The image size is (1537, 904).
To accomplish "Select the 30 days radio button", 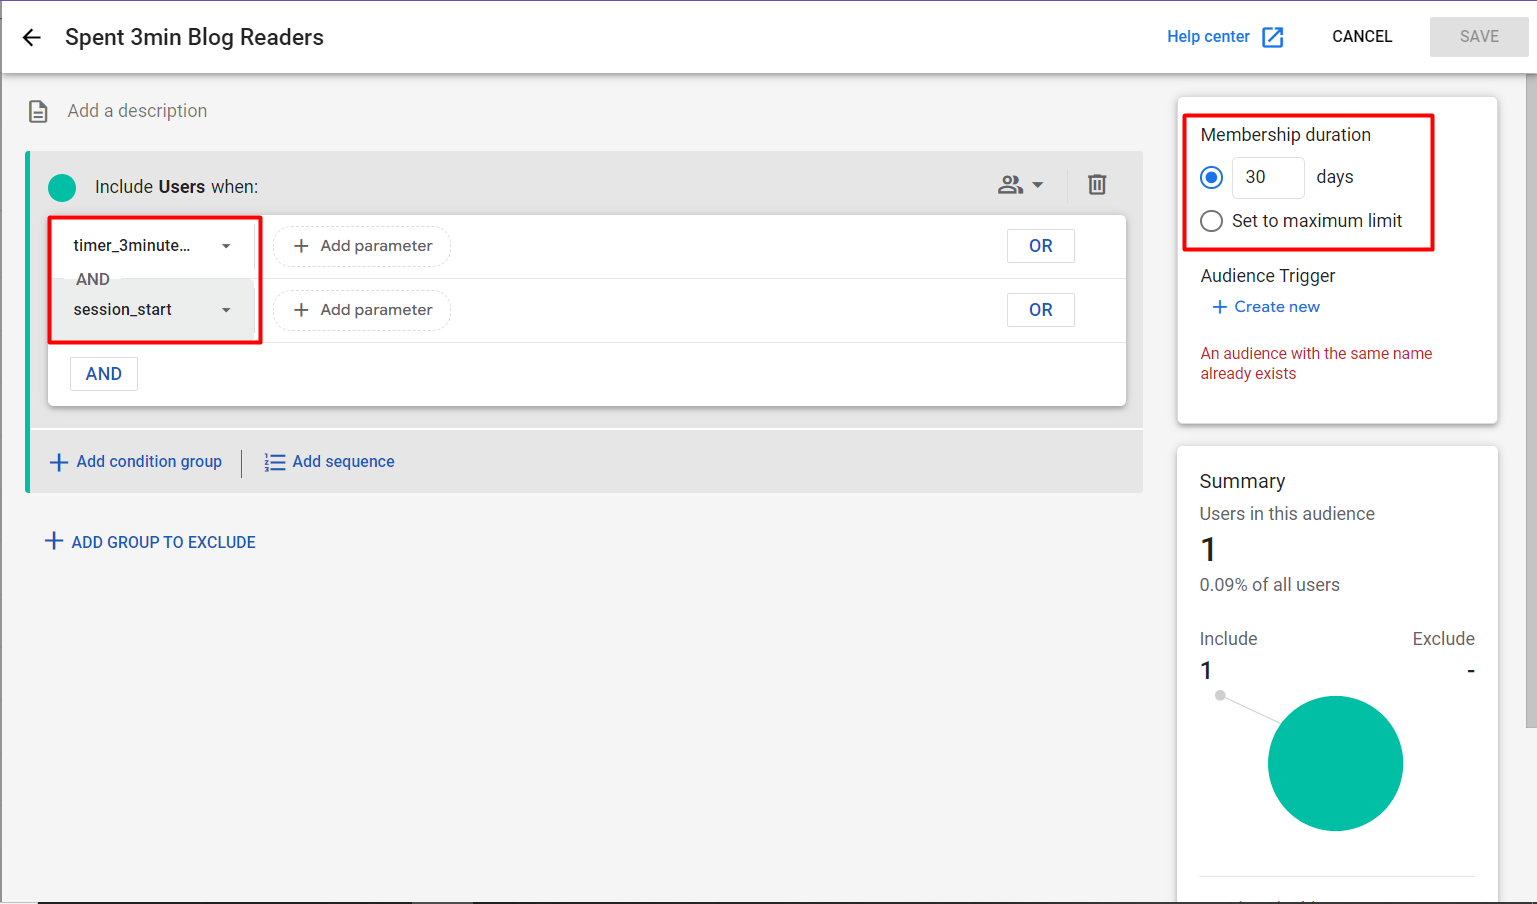I will coord(1211,178).
